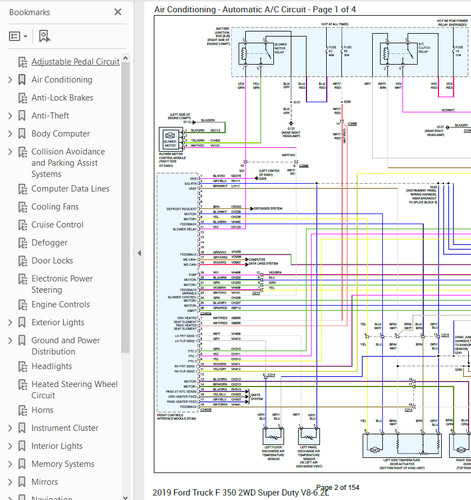Close the Bookmarks panel
Screen dimensions: 471x500
click(118, 12)
